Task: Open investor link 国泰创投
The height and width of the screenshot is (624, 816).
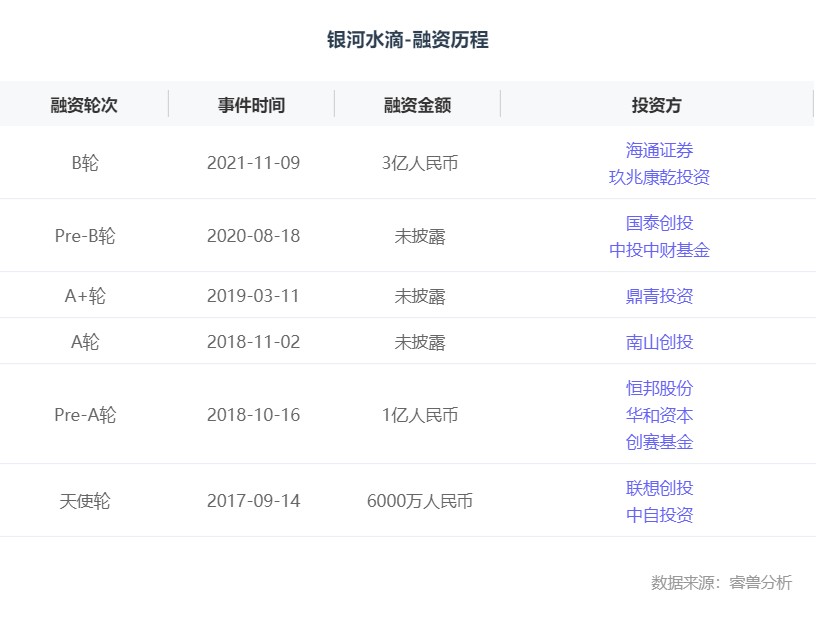Action: tap(659, 223)
